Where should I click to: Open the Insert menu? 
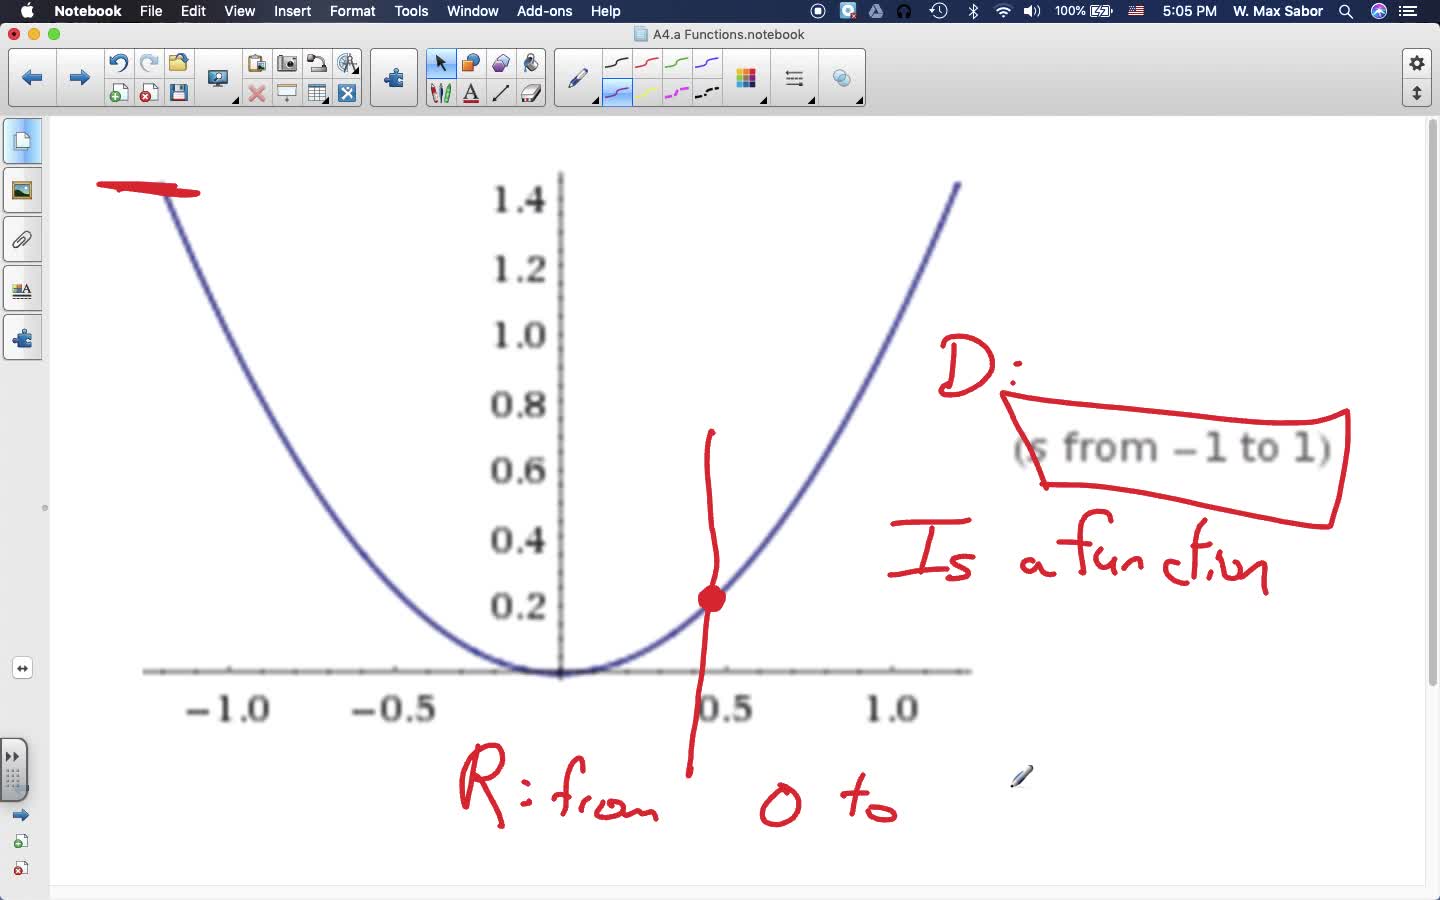[x=292, y=11]
